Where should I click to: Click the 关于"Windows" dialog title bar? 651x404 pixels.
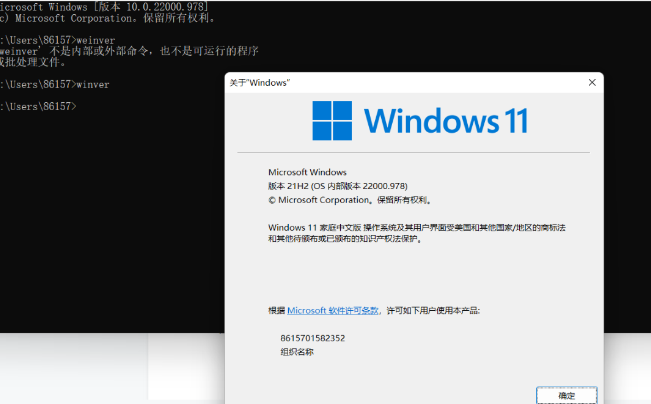(x=400, y=83)
